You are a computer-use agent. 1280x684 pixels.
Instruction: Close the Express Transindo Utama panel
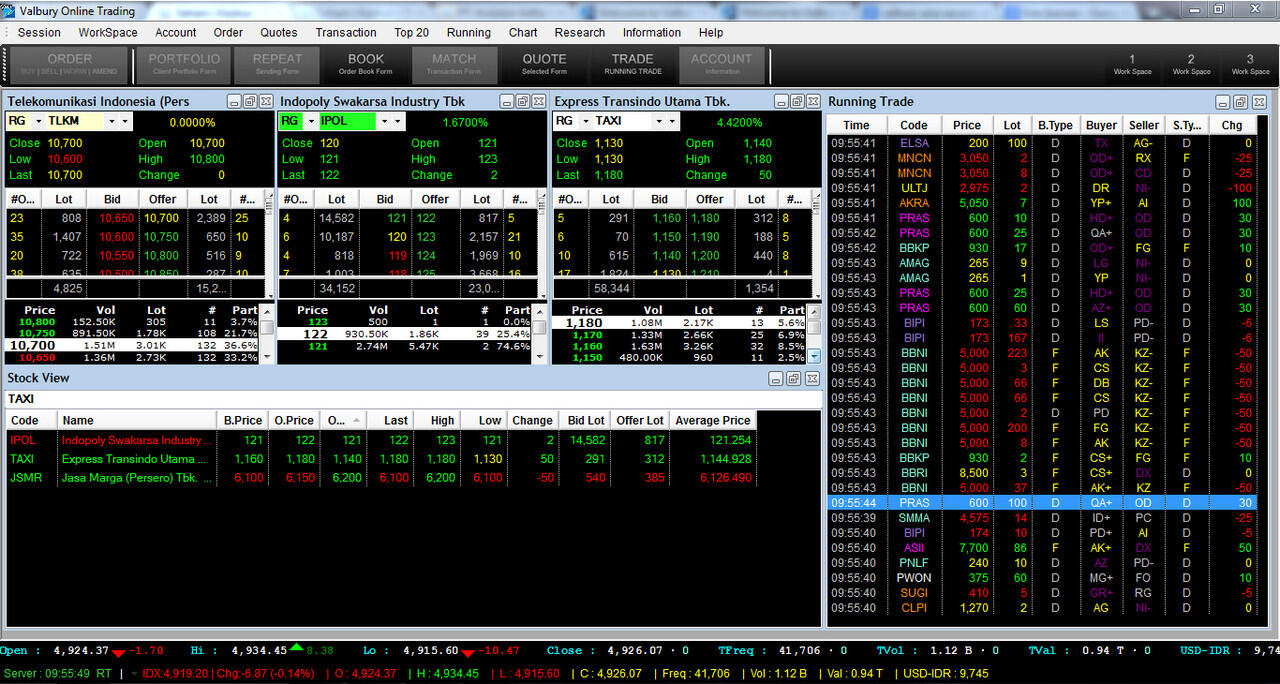(x=814, y=101)
